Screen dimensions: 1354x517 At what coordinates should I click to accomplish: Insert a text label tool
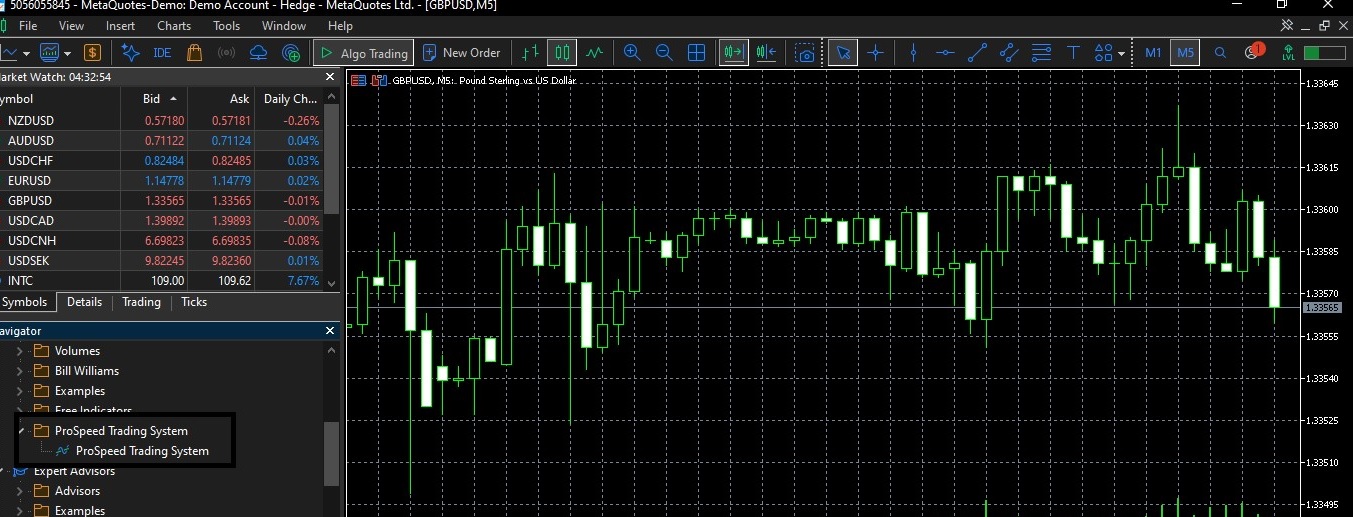coord(1073,53)
